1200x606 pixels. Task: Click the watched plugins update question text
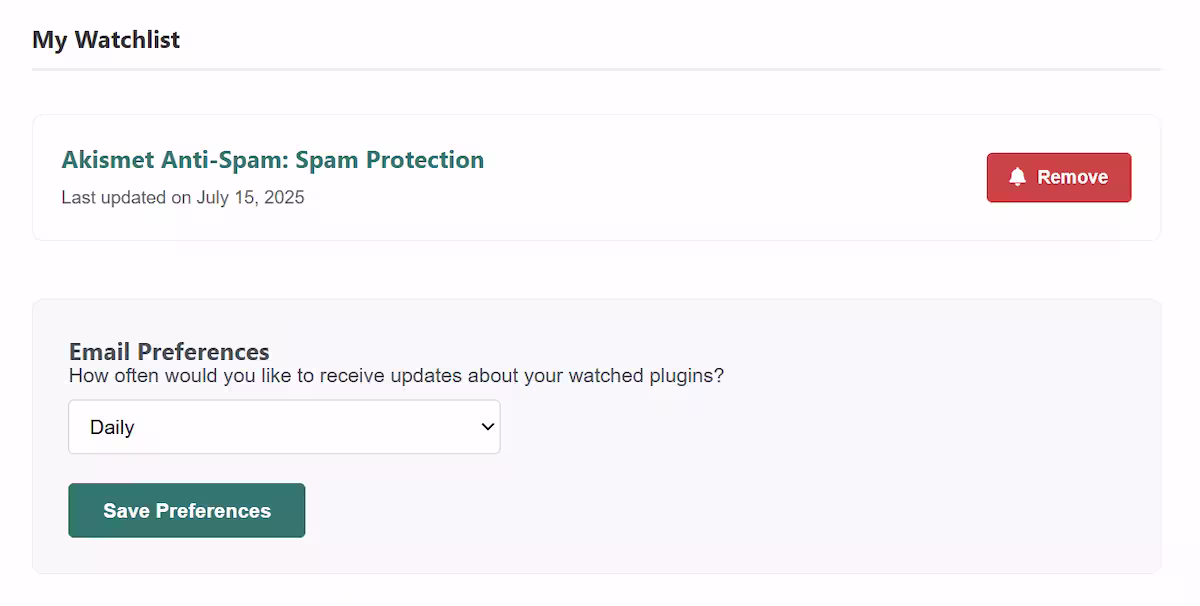[x=395, y=375]
